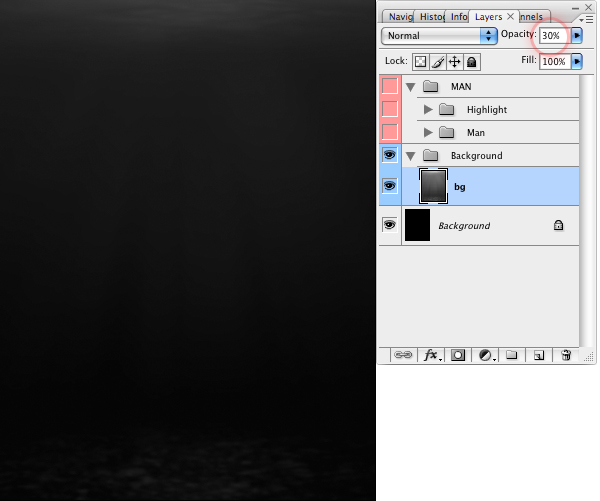Viewport: 600px width, 501px height.
Task: Click the Fill label
Action: tap(528, 60)
